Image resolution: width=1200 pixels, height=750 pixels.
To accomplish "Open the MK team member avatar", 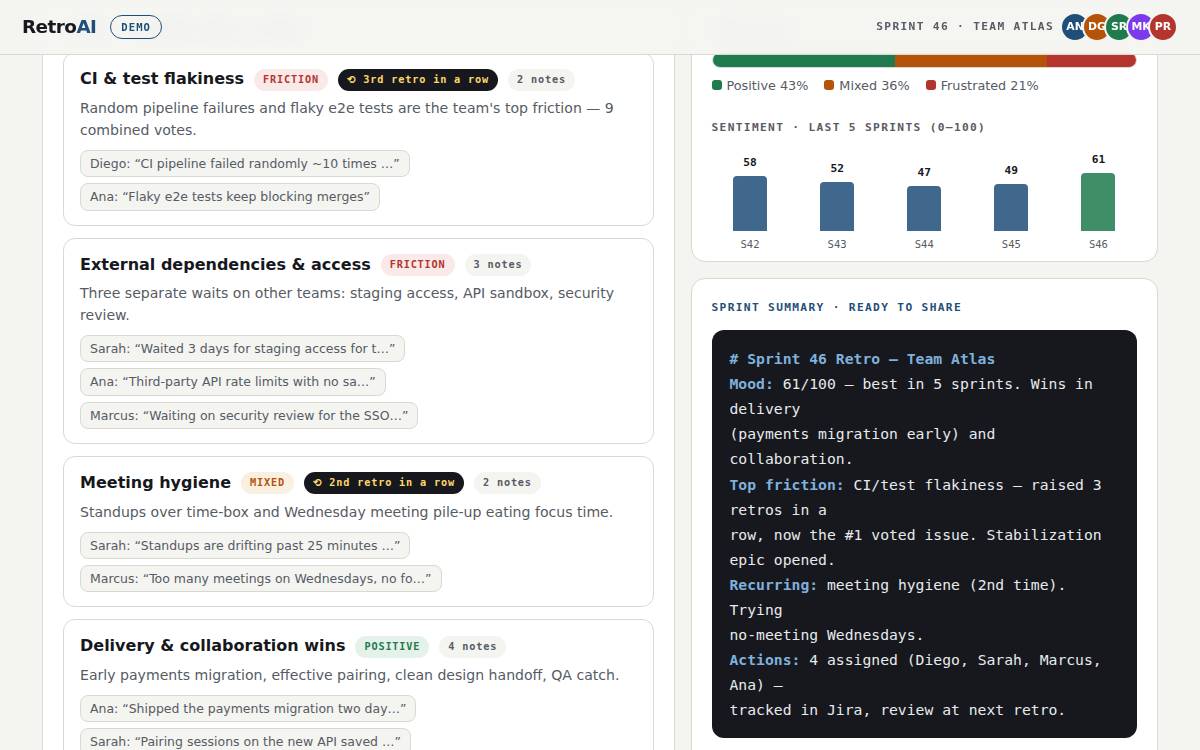I will [x=1141, y=27].
